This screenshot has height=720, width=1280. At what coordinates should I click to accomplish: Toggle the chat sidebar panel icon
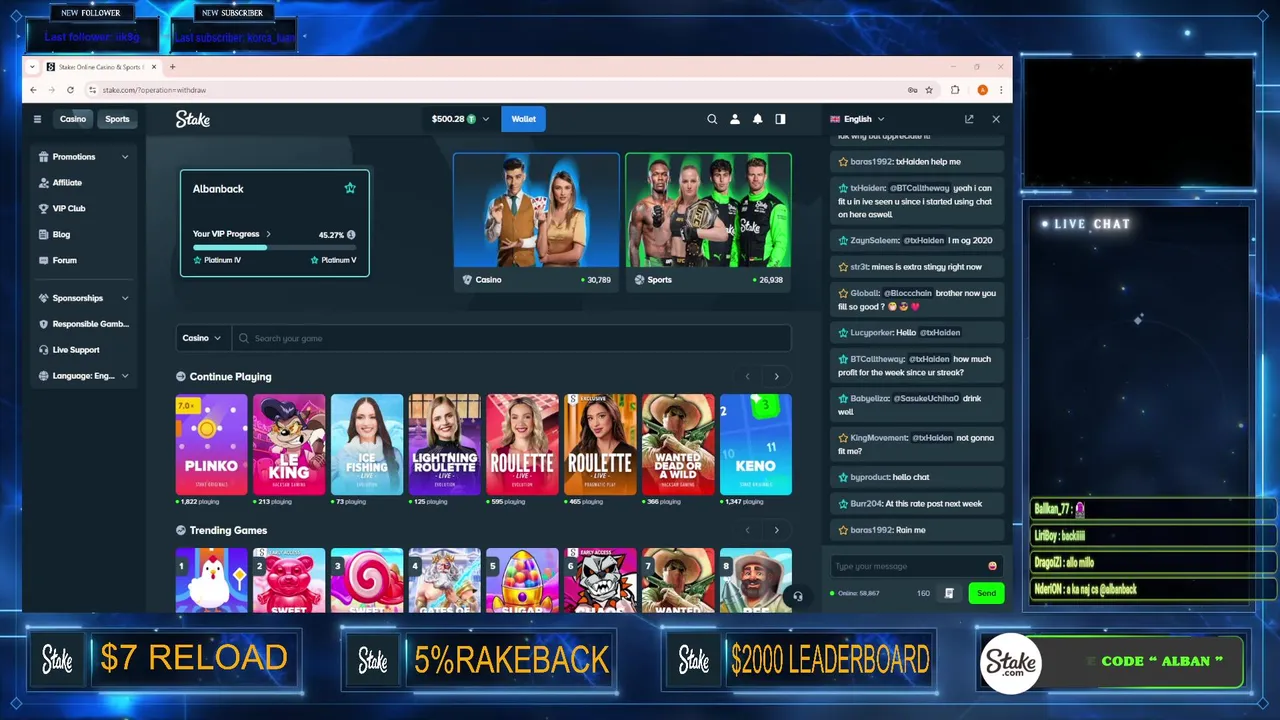coord(780,119)
